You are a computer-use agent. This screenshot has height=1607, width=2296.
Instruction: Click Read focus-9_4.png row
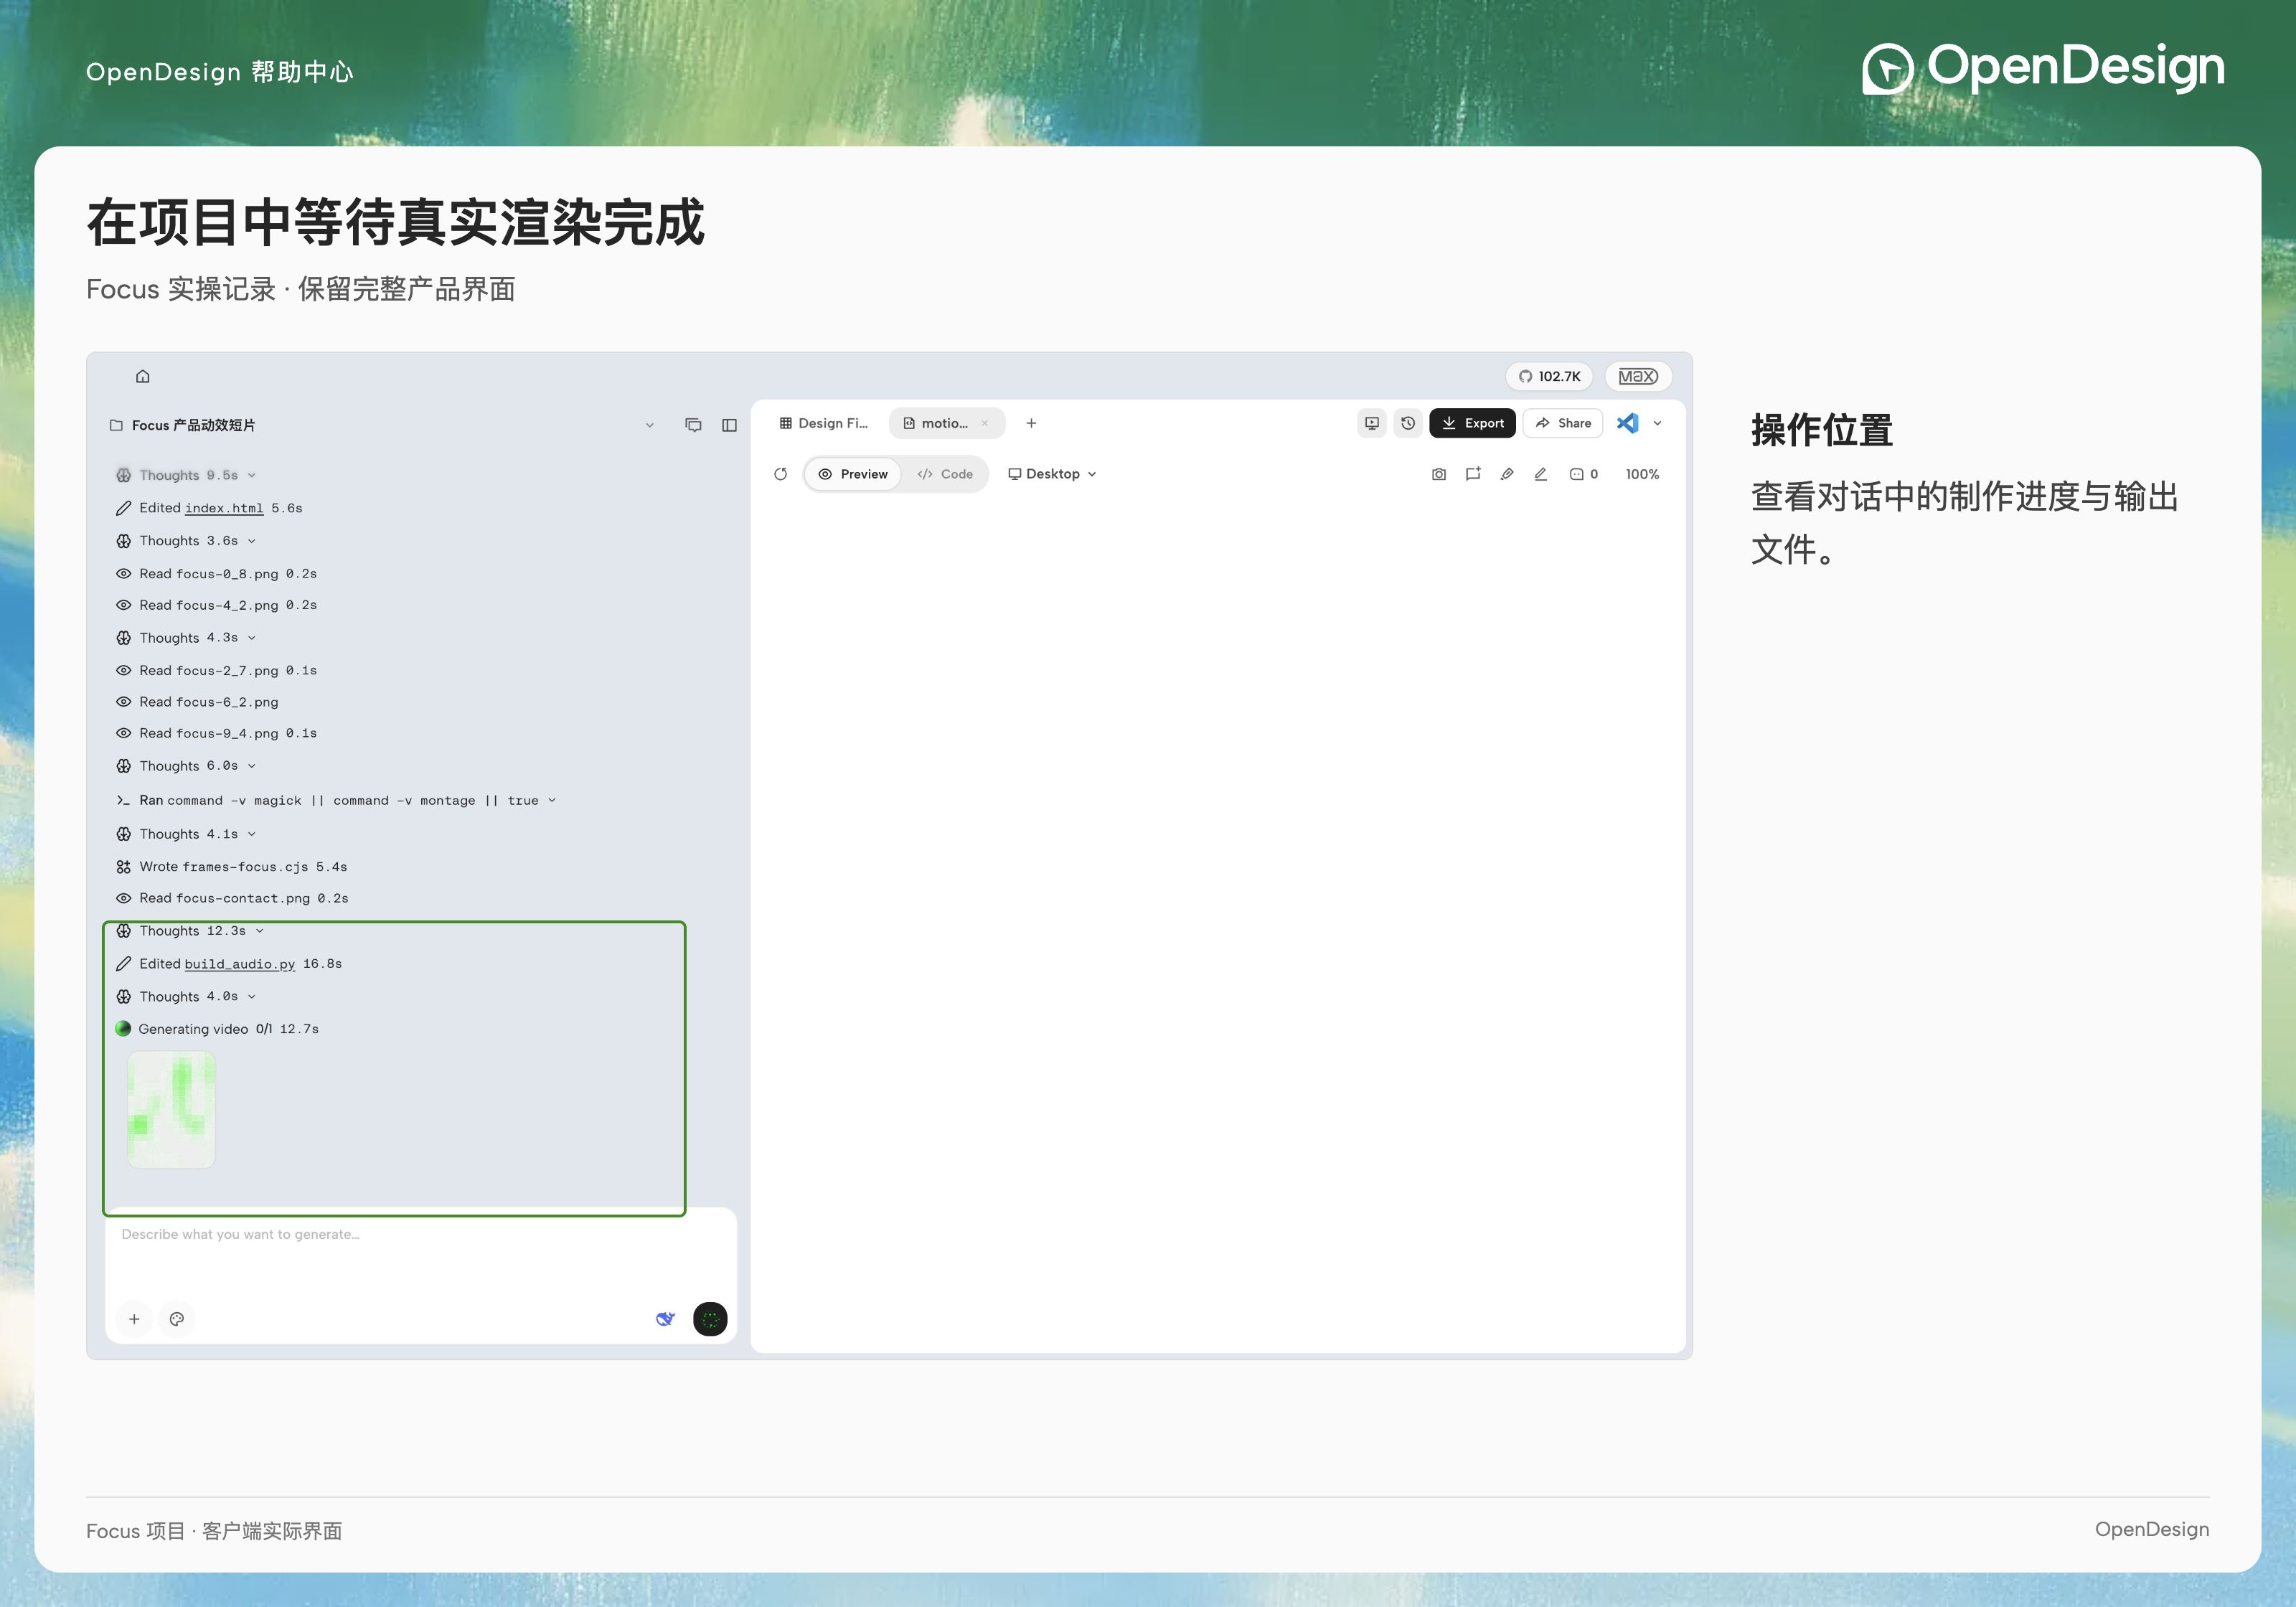click(x=216, y=733)
